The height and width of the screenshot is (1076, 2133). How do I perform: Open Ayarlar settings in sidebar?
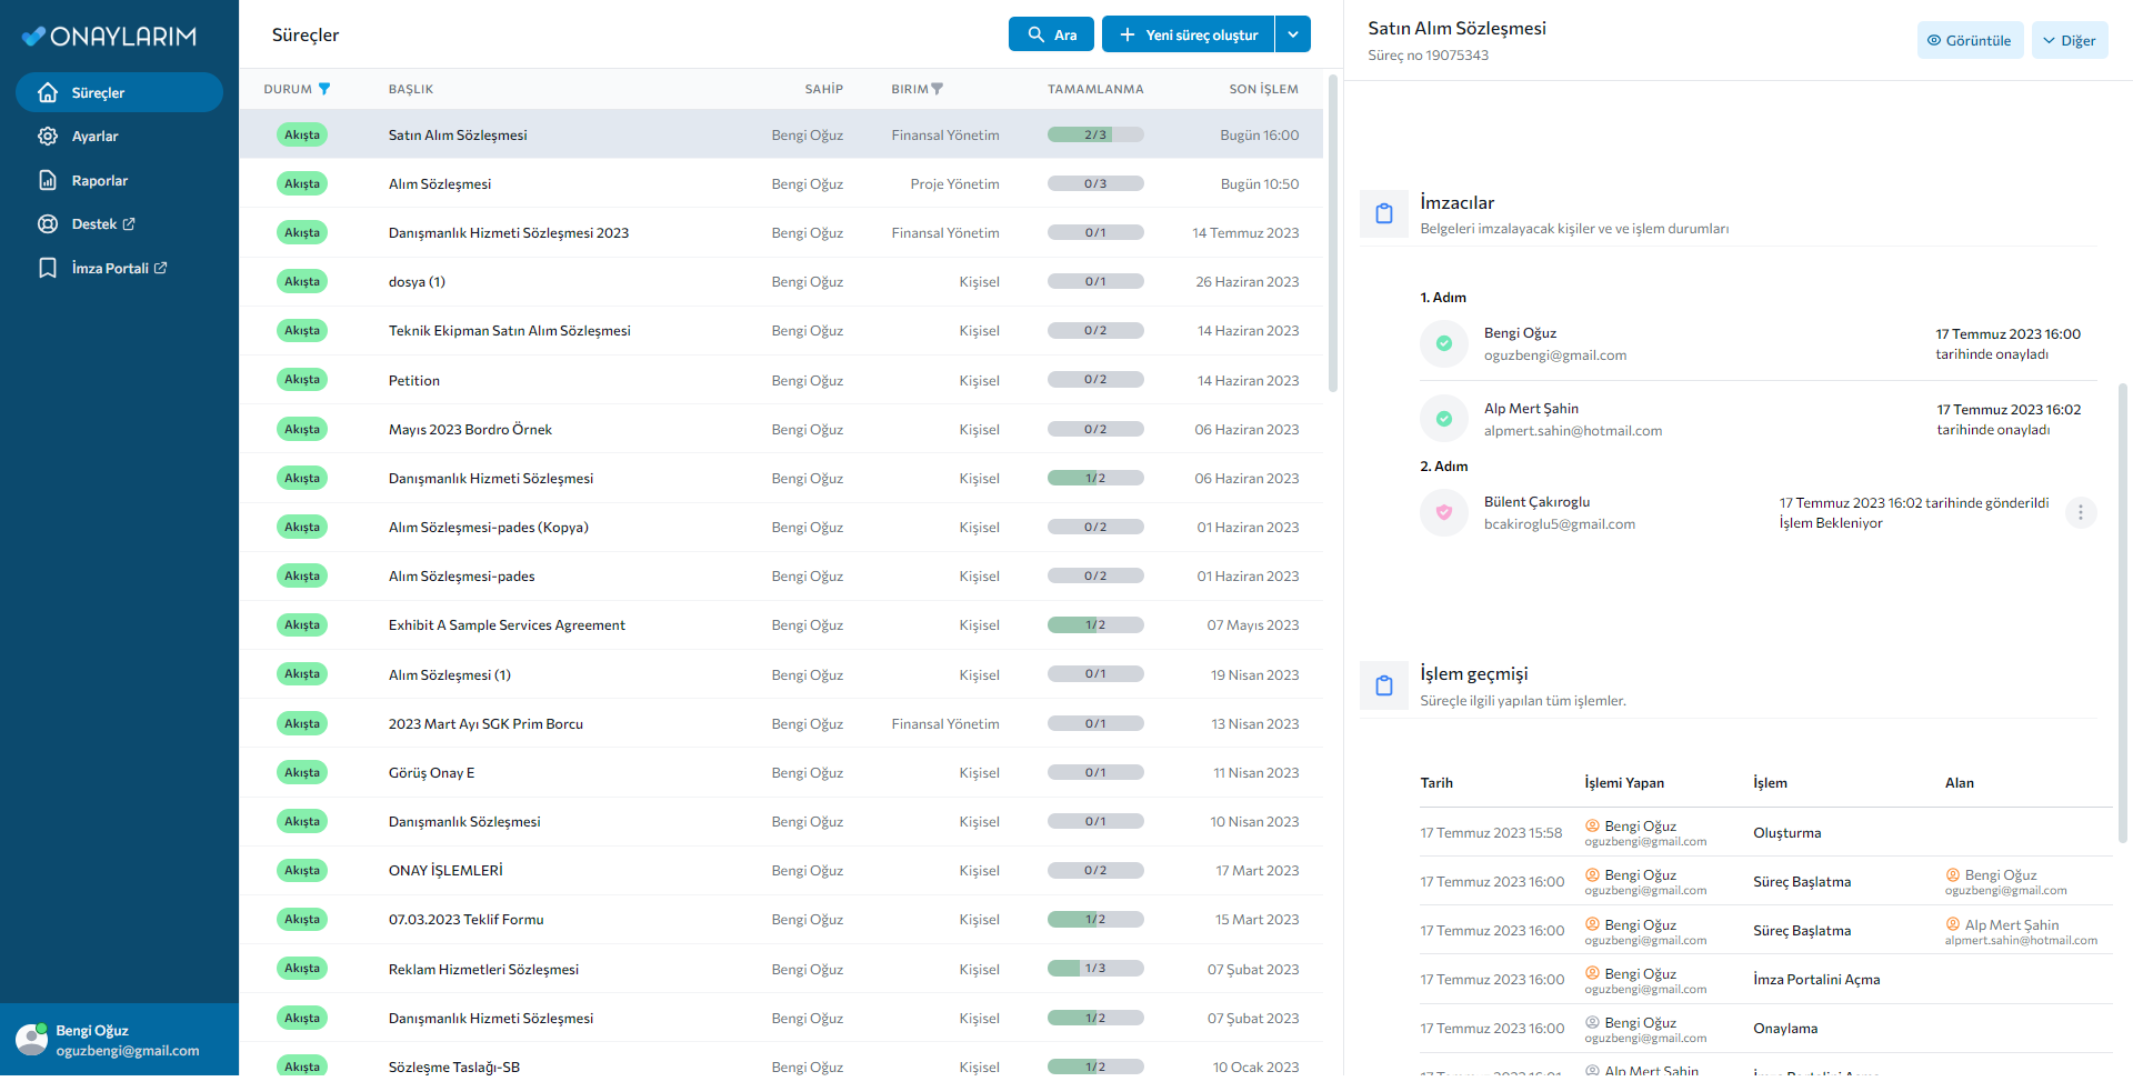94,136
